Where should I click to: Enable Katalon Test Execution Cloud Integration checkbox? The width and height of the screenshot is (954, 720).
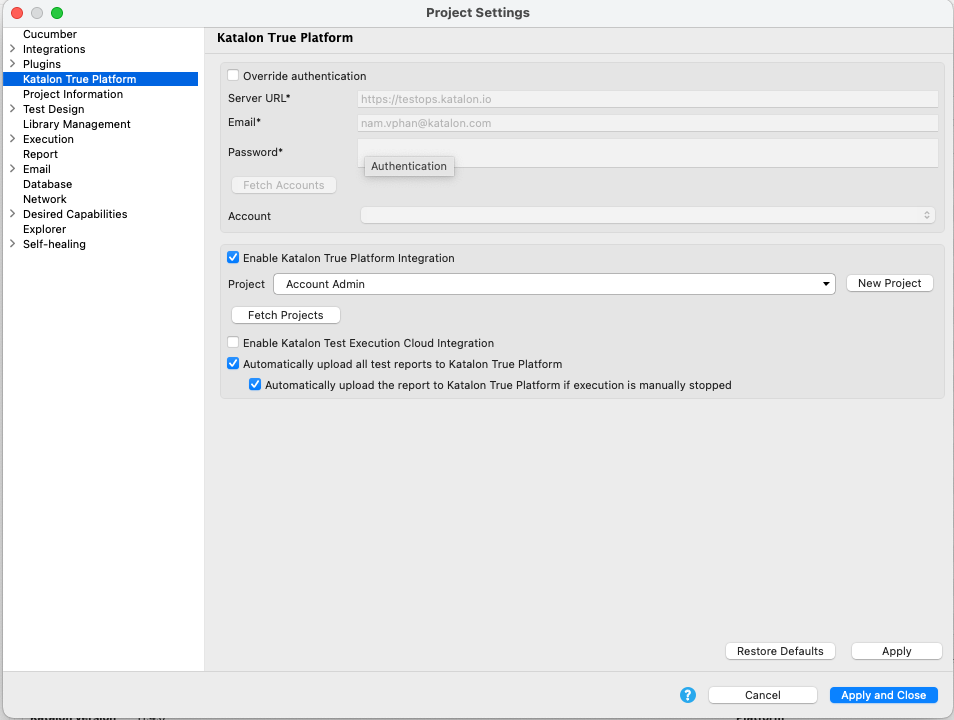pos(233,343)
